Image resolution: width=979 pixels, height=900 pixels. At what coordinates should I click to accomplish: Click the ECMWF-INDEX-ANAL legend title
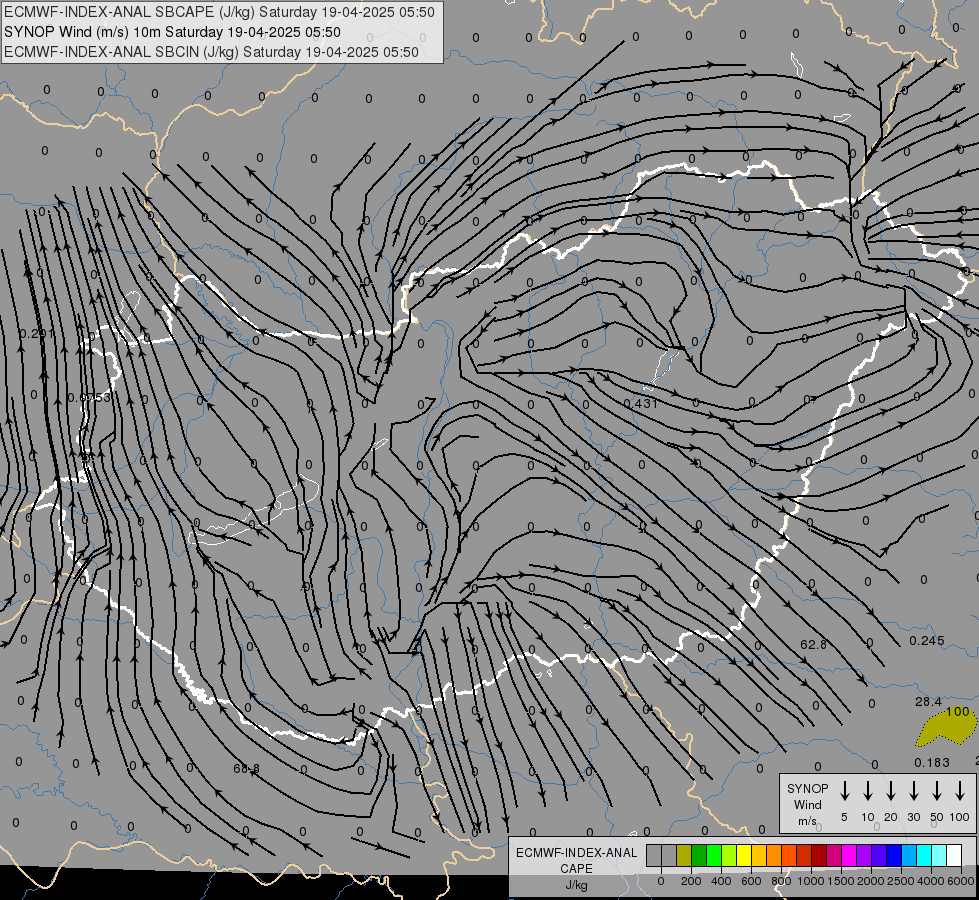tap(577, 853)
